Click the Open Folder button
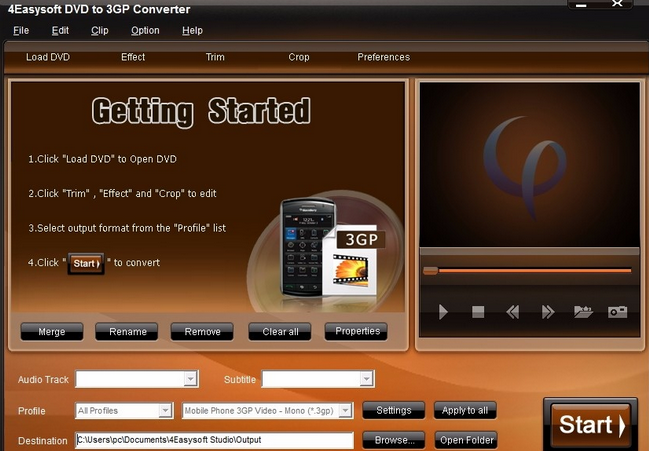The image size is (649, 451). tap(466, 440)
